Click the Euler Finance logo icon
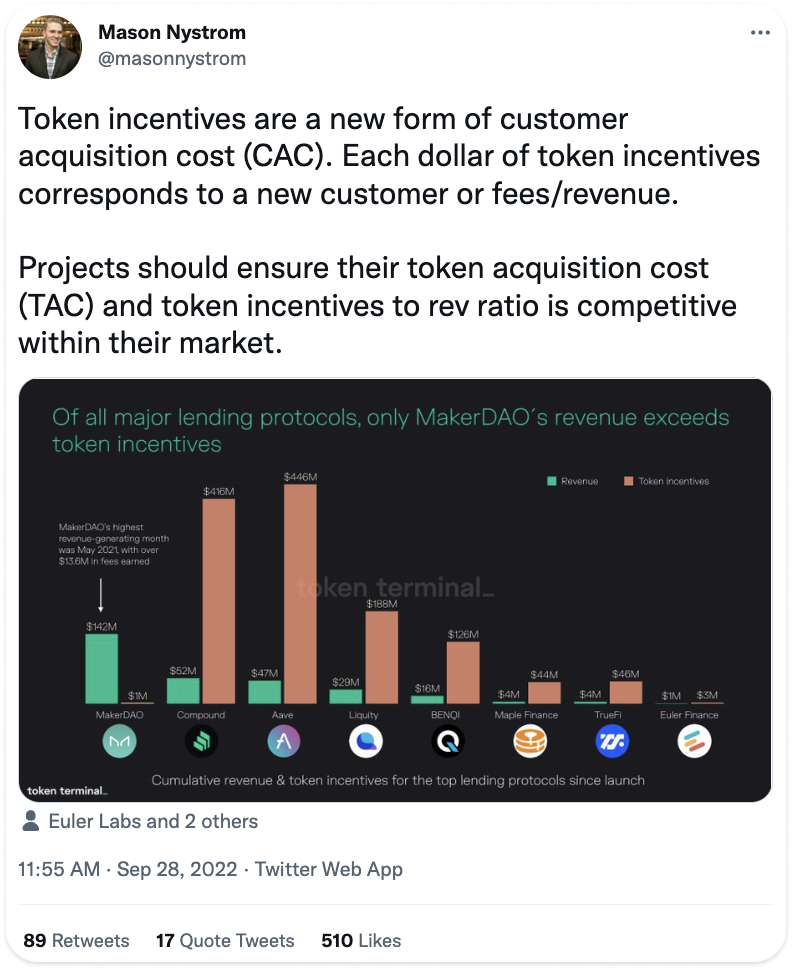This screenshot has width=792, height=970. tap(694, 741)
